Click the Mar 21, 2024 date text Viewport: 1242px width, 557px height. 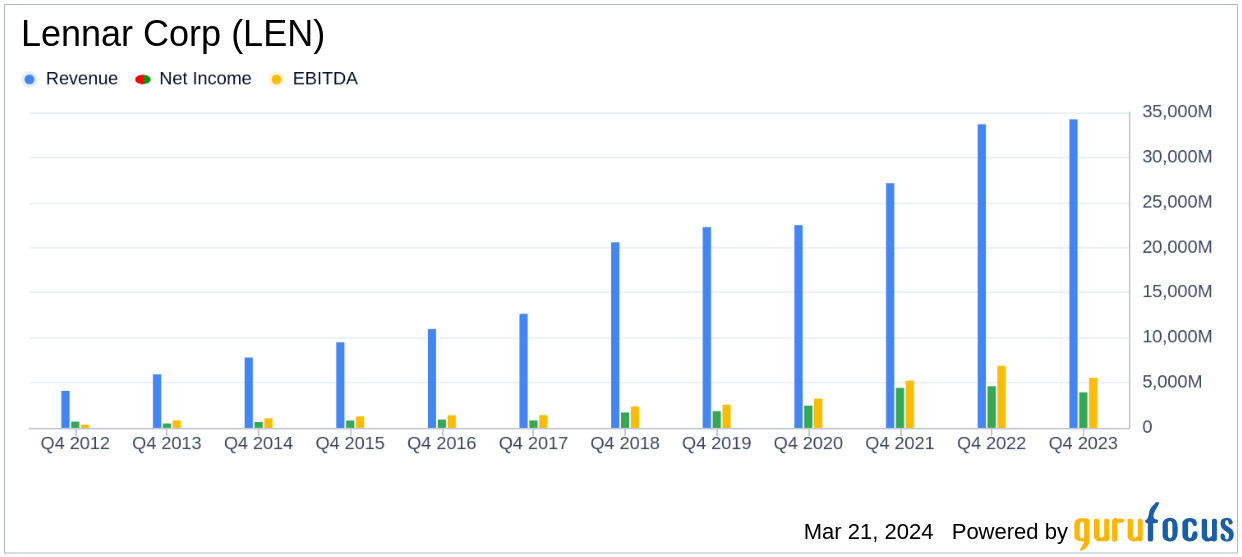point(868,532)
